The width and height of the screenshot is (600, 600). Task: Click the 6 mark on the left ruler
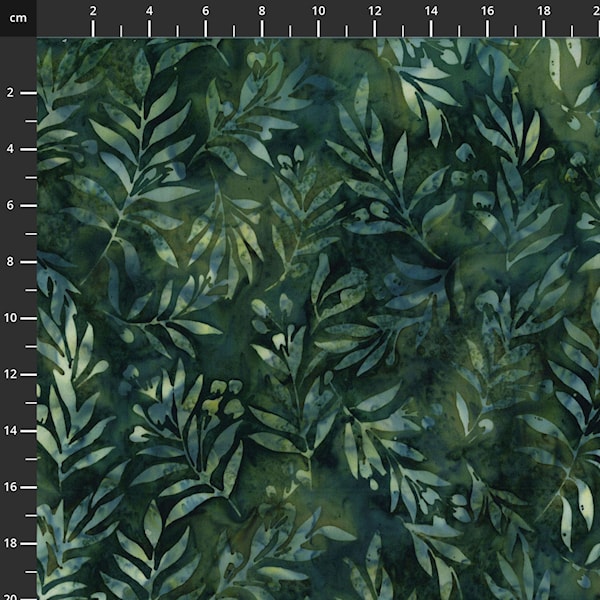(10, 205)
